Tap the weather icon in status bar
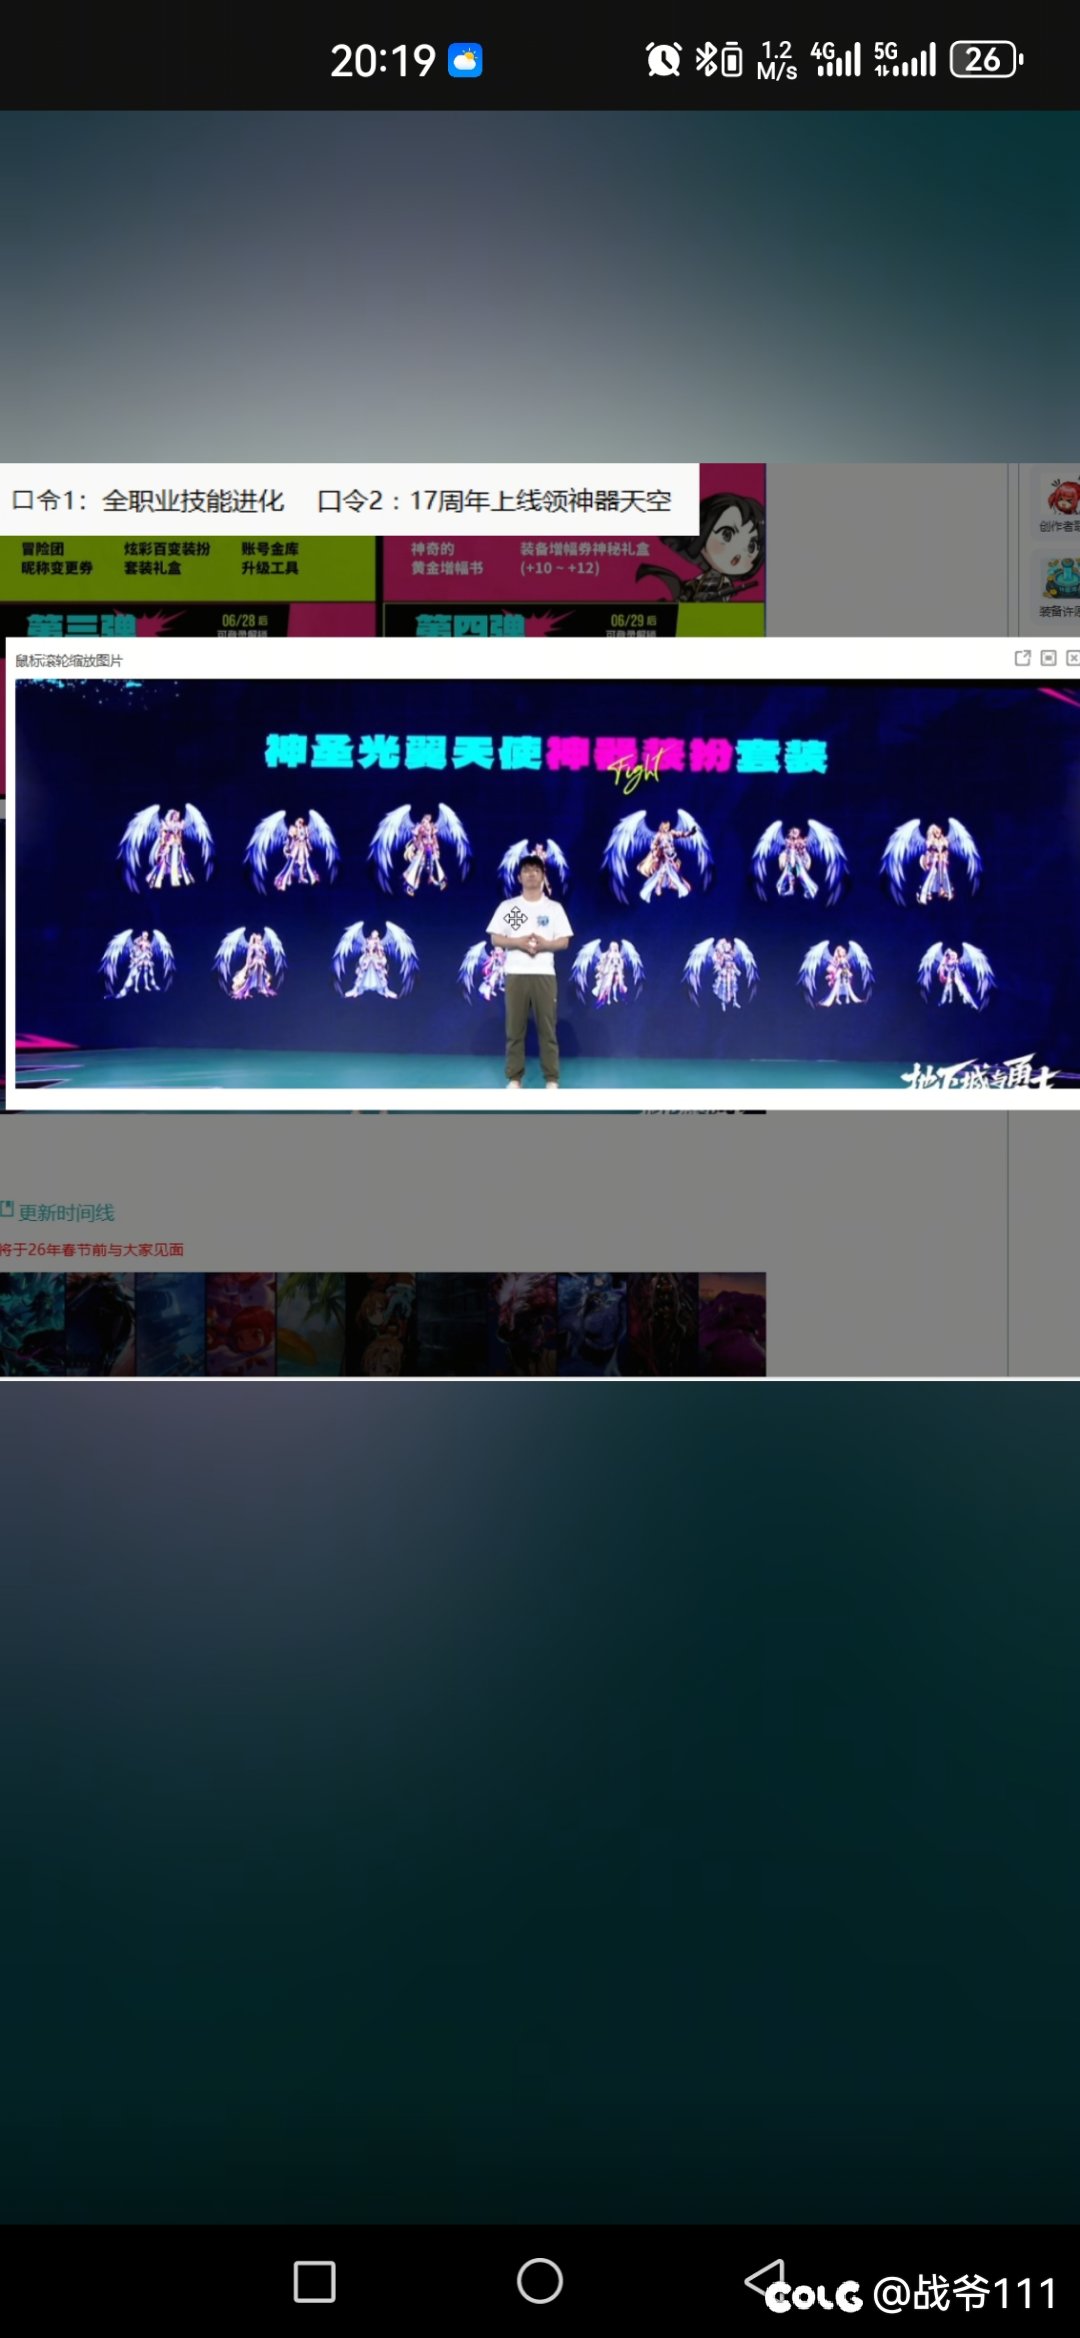1080x2338 pixels. [x=465, y=60]
